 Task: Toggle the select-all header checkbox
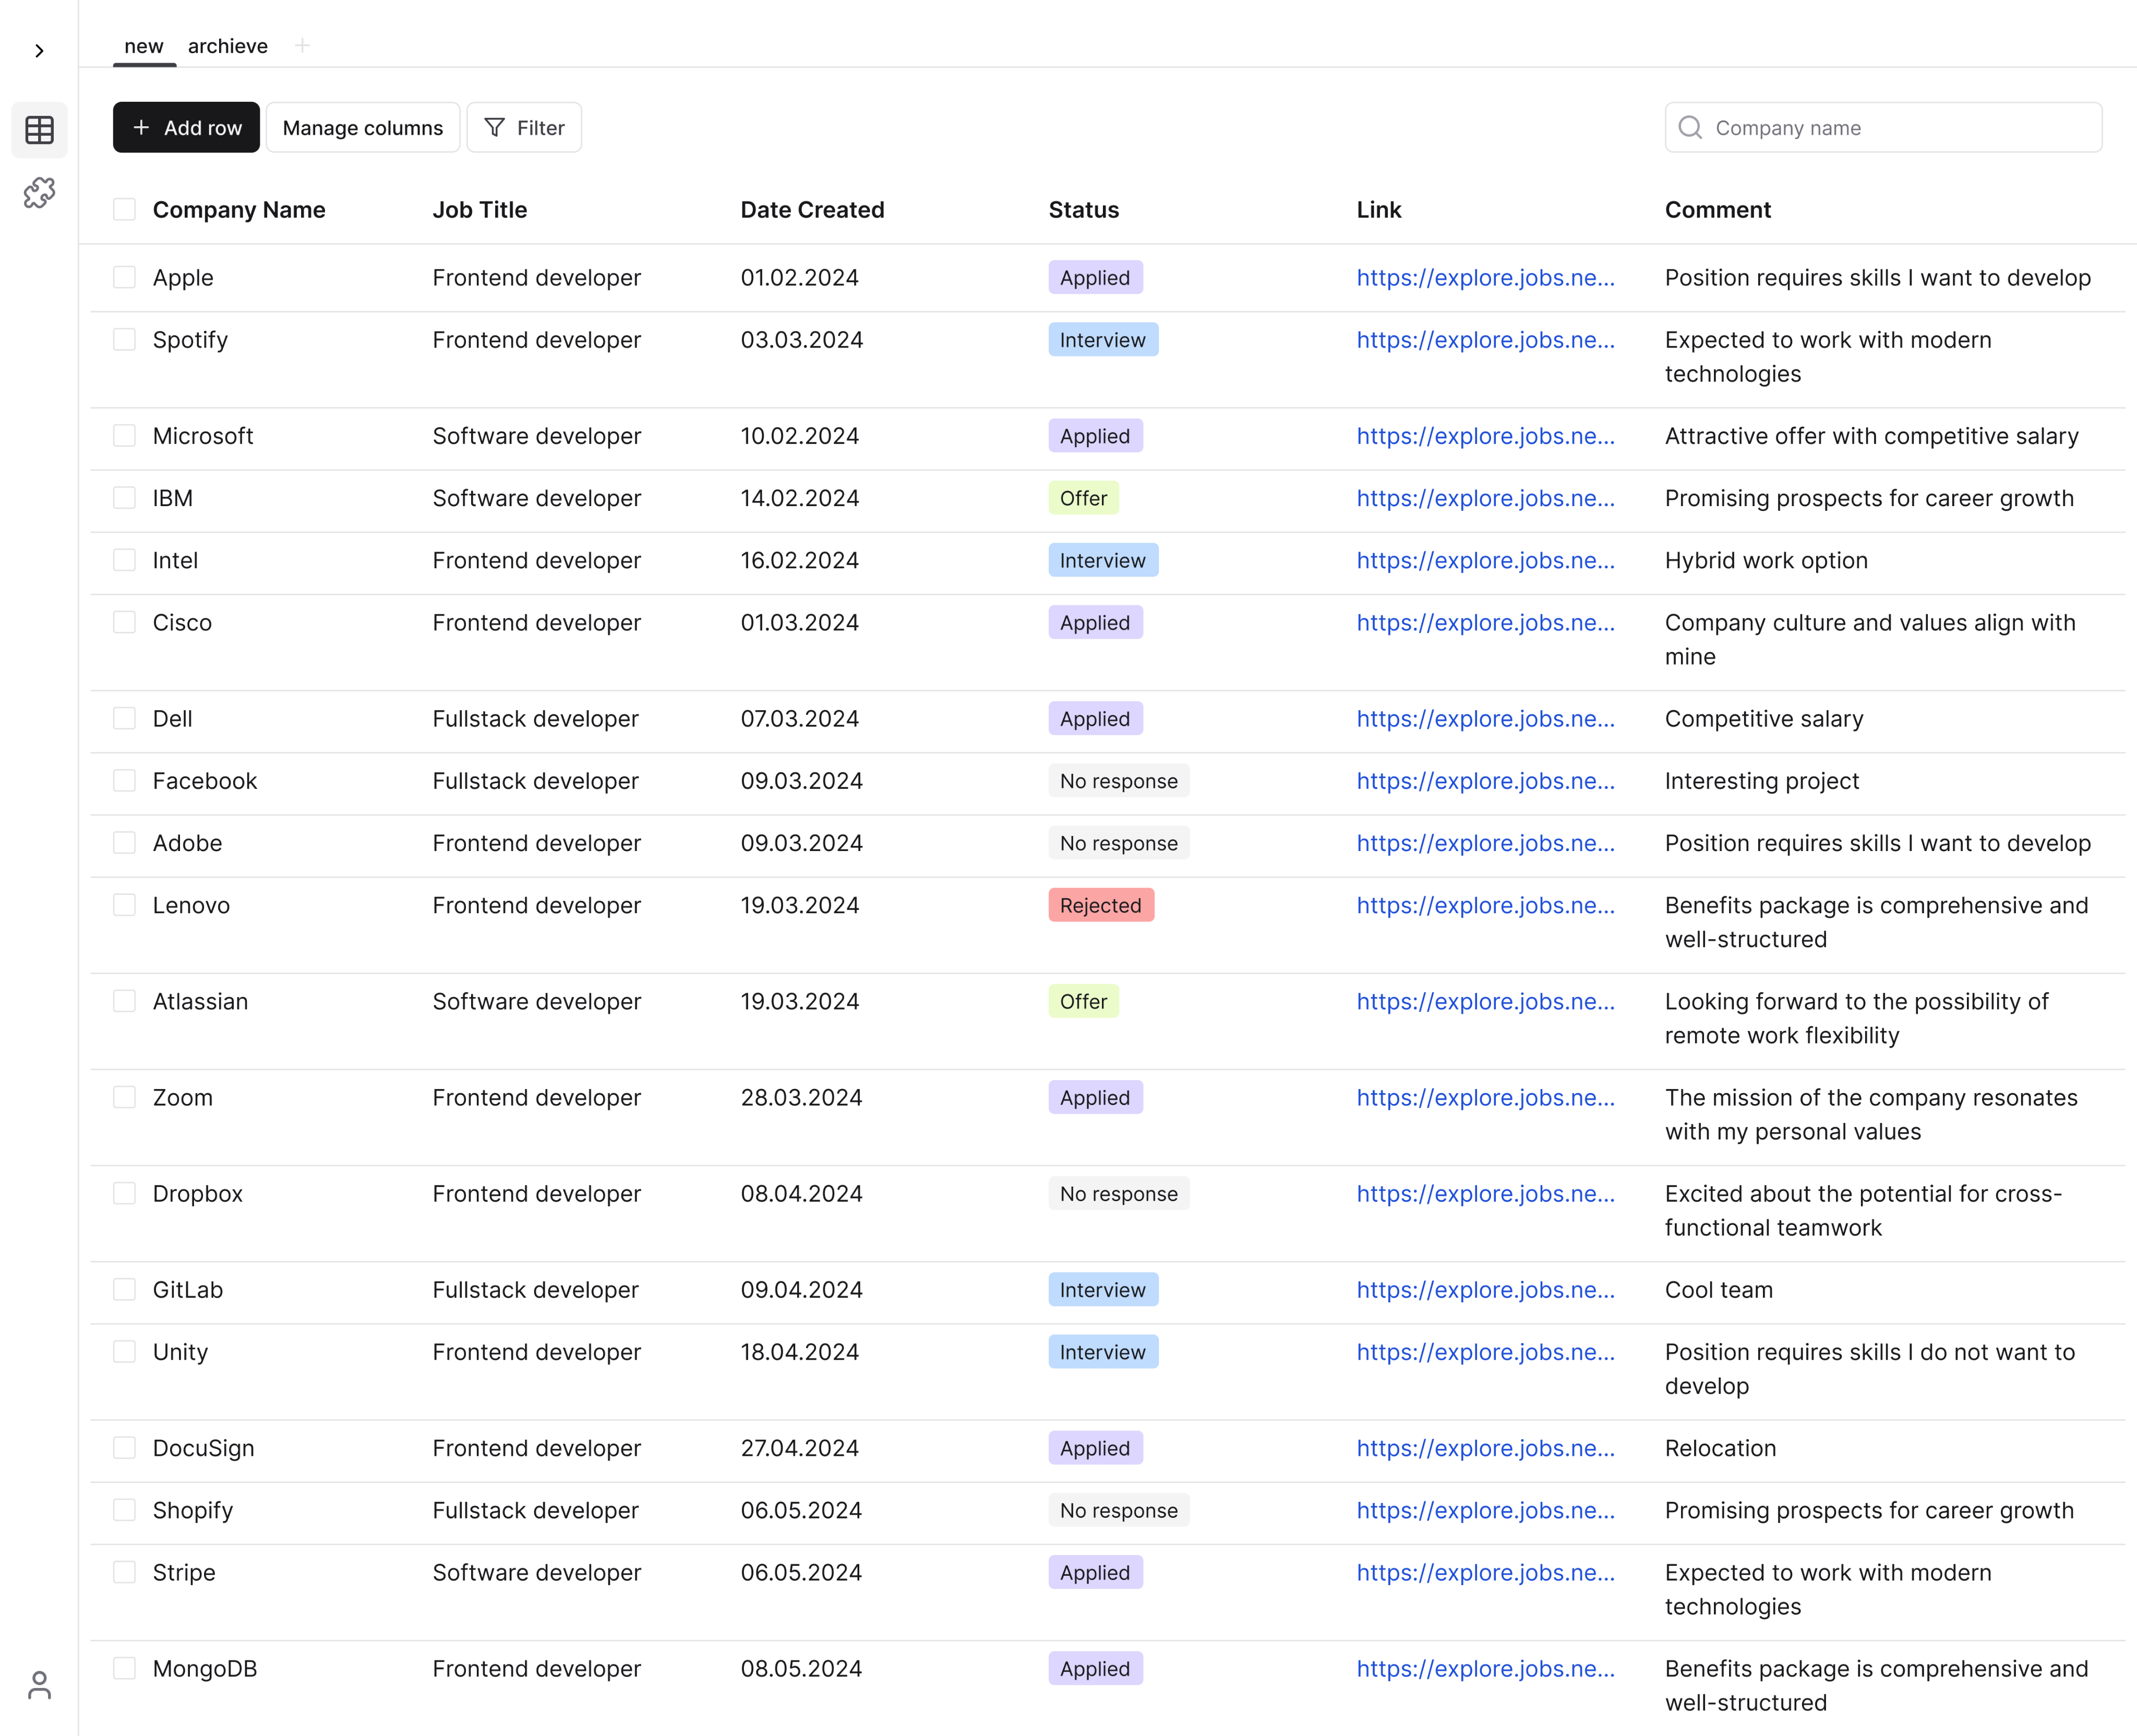[124, 209]
